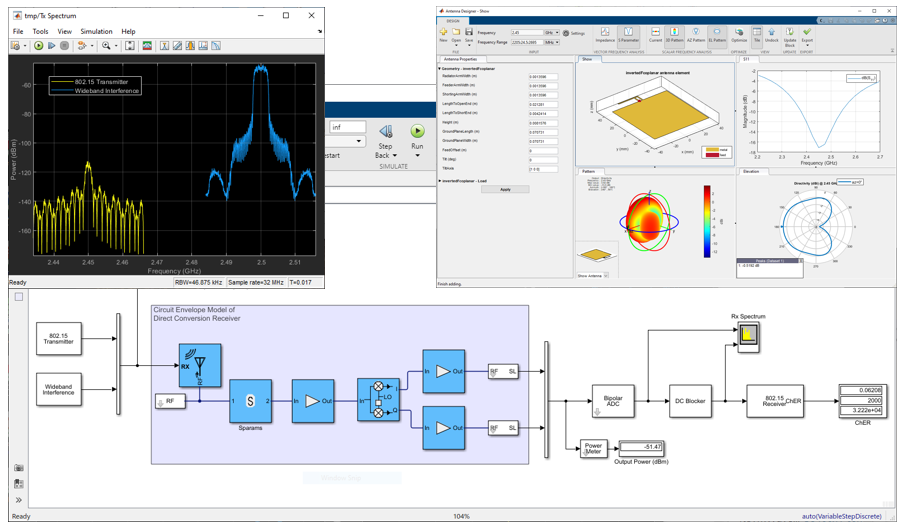
Task: Click the Current distribution icon
Action: pyautogui.click(x=655, y=35)
